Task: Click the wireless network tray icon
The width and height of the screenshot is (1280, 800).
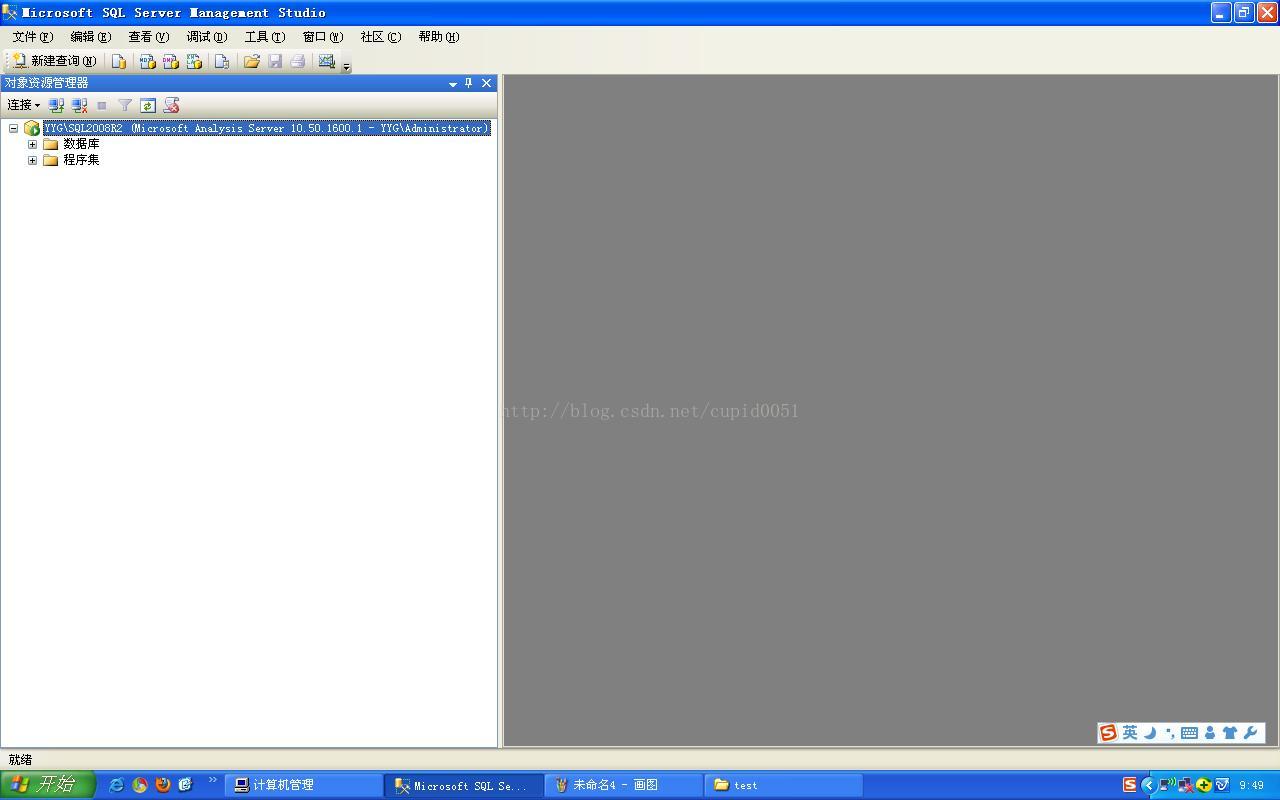Action: coord(1167,785)
